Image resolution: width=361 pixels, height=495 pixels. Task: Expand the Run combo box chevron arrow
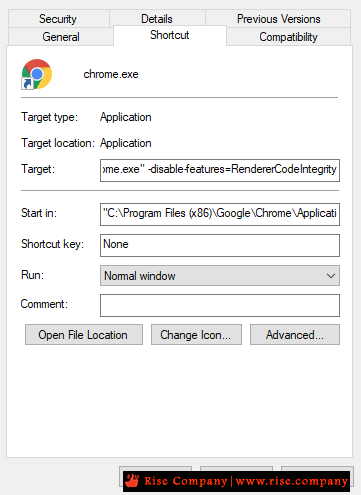331,276
